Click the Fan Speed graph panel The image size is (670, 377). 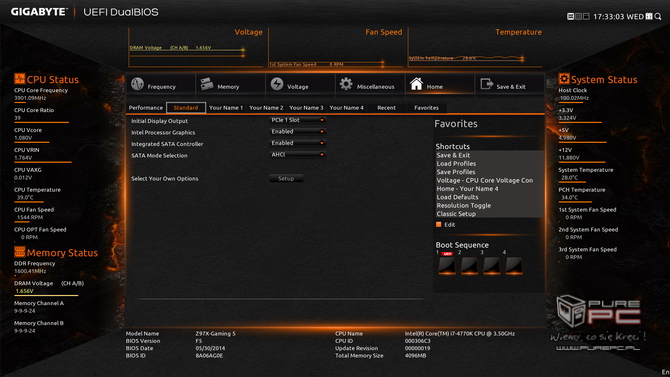[336, 47]
